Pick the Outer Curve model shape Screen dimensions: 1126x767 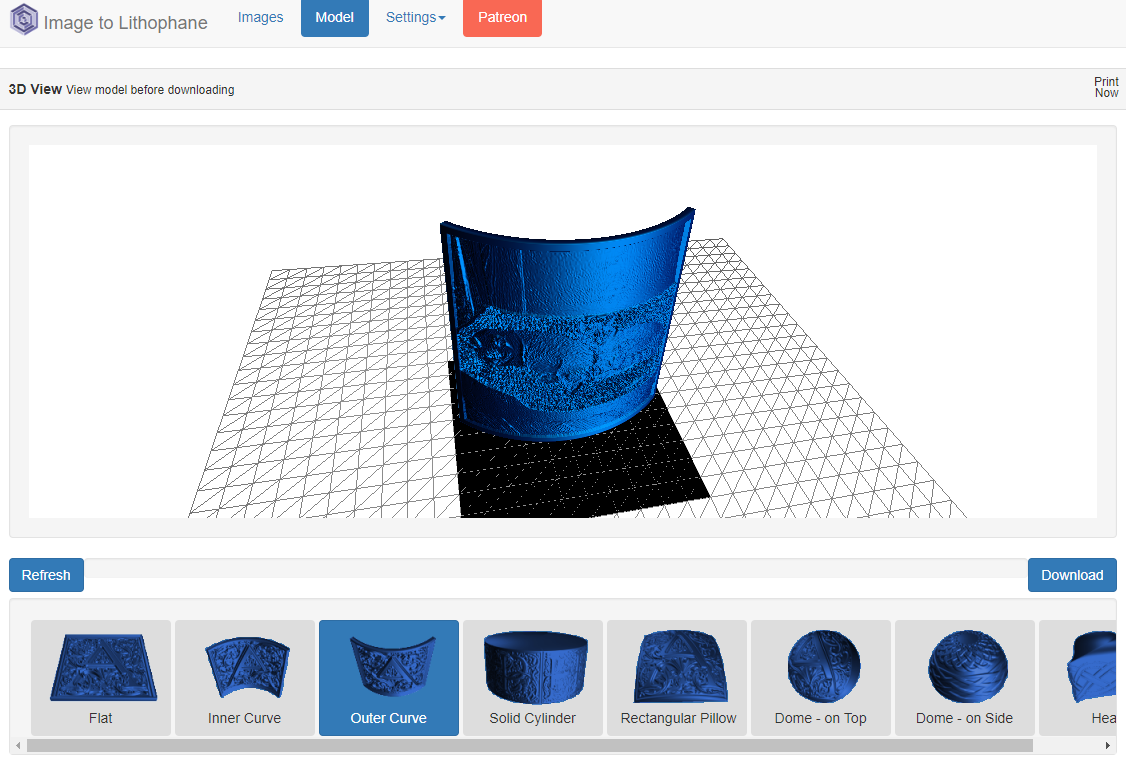(388, 677)
